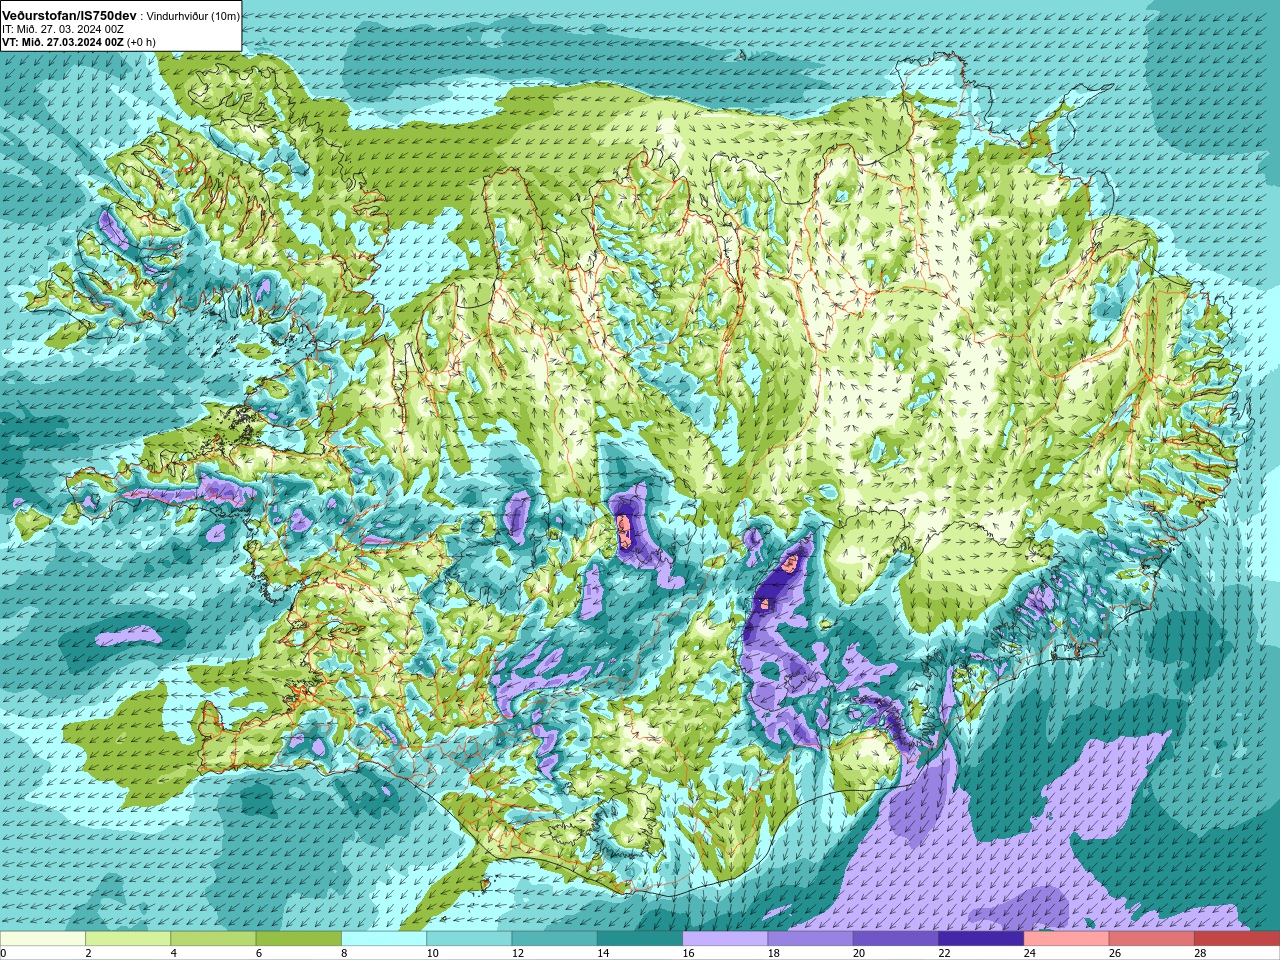
Task: Select the salmon 26–28 legend swatch
Action: coord(1152,939)
